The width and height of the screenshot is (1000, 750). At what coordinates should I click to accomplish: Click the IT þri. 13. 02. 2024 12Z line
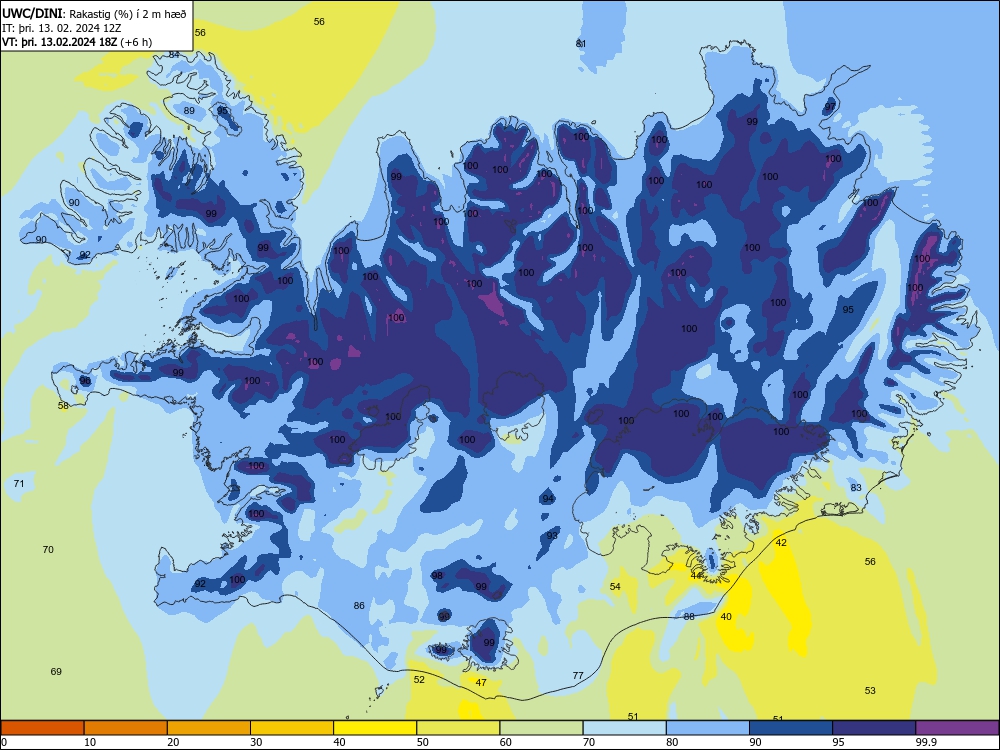pos(62,28)
